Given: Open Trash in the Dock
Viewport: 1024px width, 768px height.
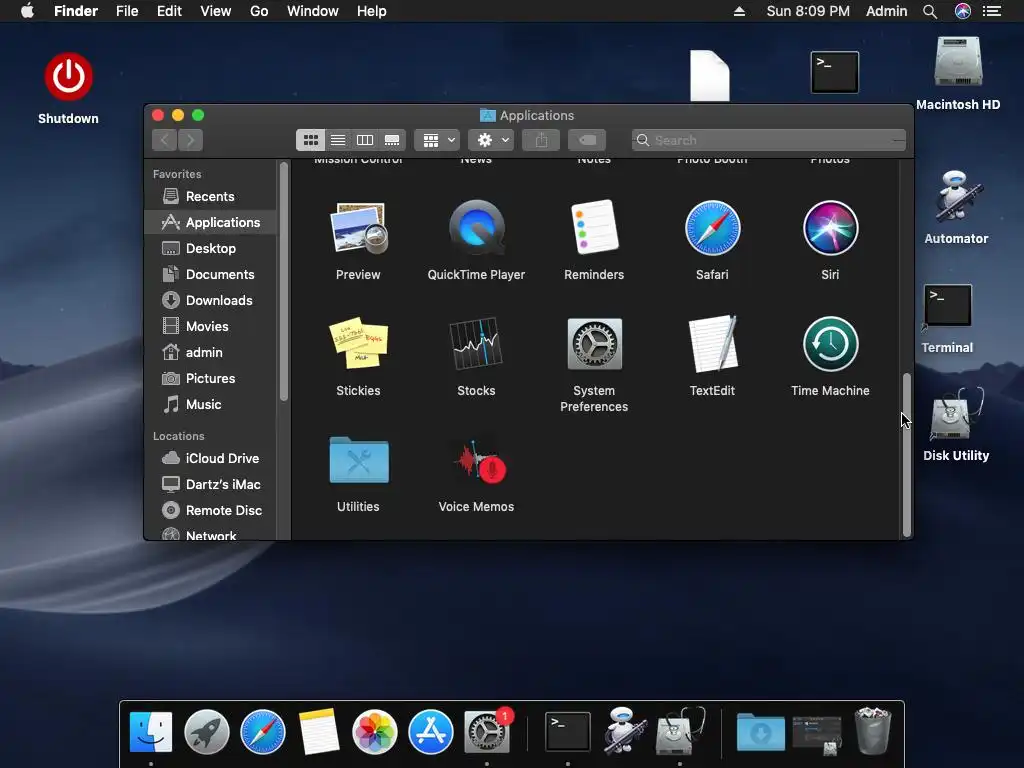Looking at the screenshot, I should [x=873, y=731].
